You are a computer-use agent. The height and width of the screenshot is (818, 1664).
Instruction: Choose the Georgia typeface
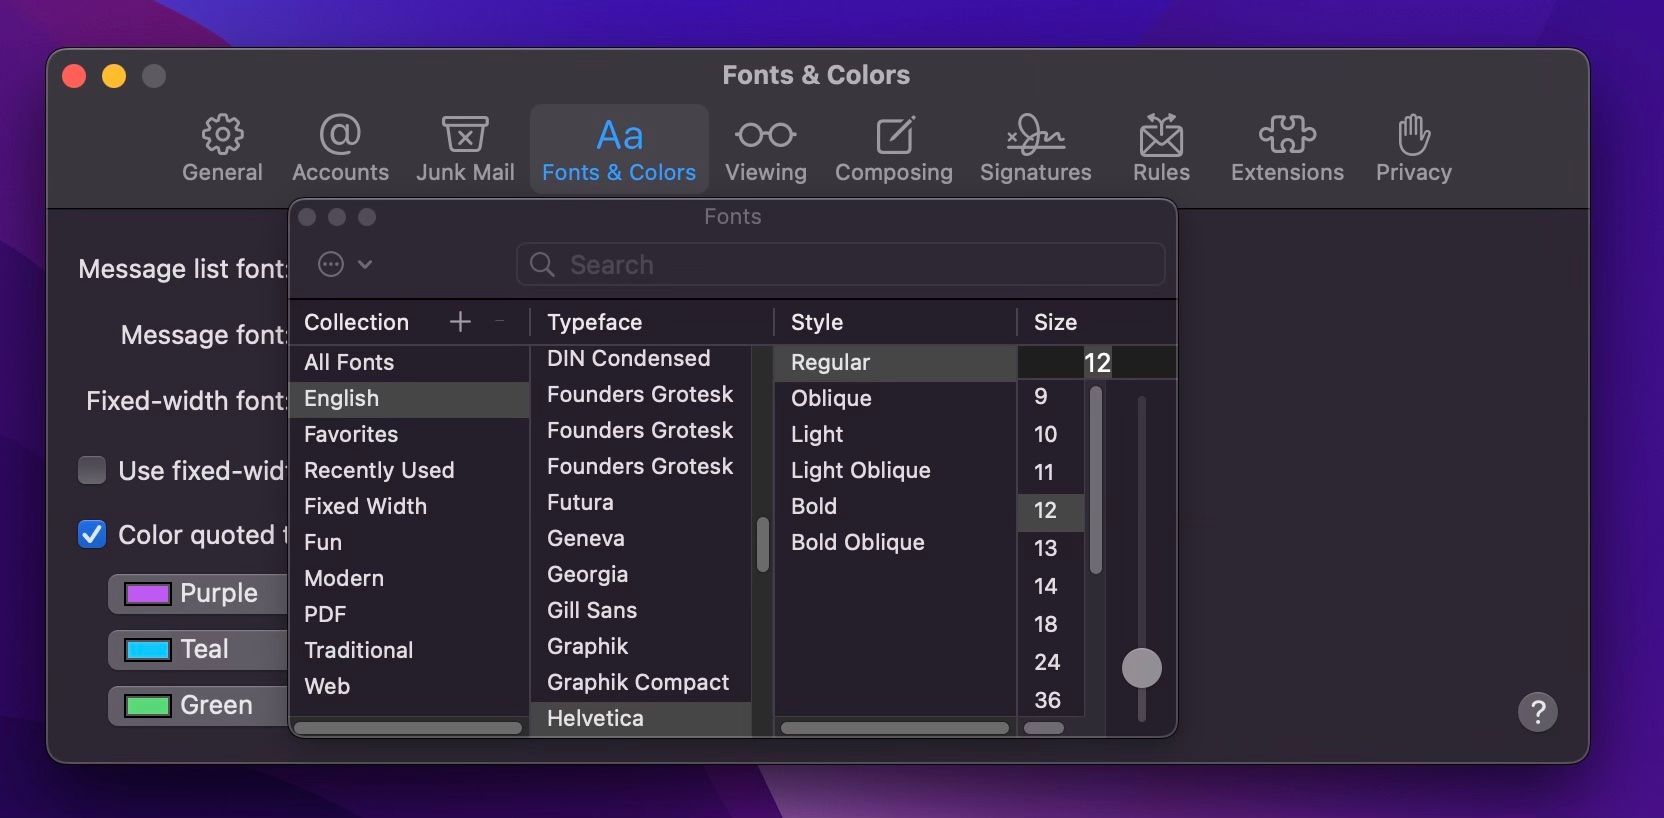(587, 574)
